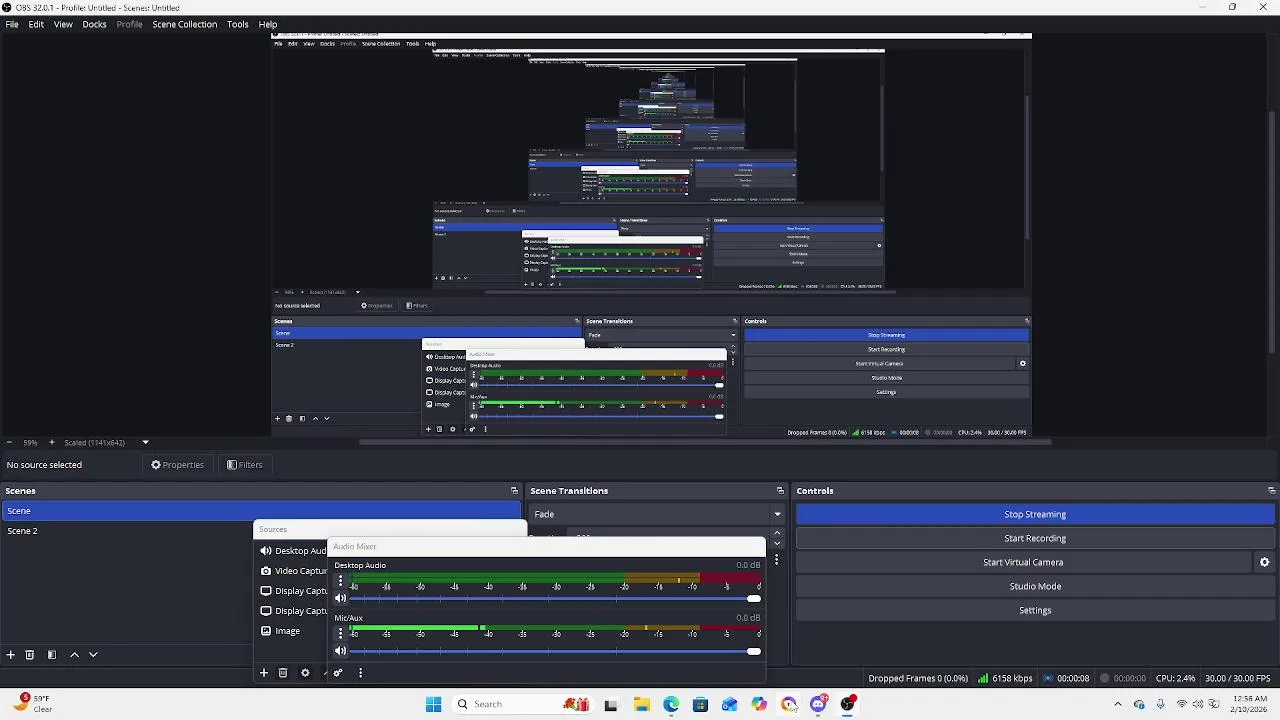The width and height of the screenshot is (1280, 720).
Task: Click the Properties button
Action: pos(177,465)
